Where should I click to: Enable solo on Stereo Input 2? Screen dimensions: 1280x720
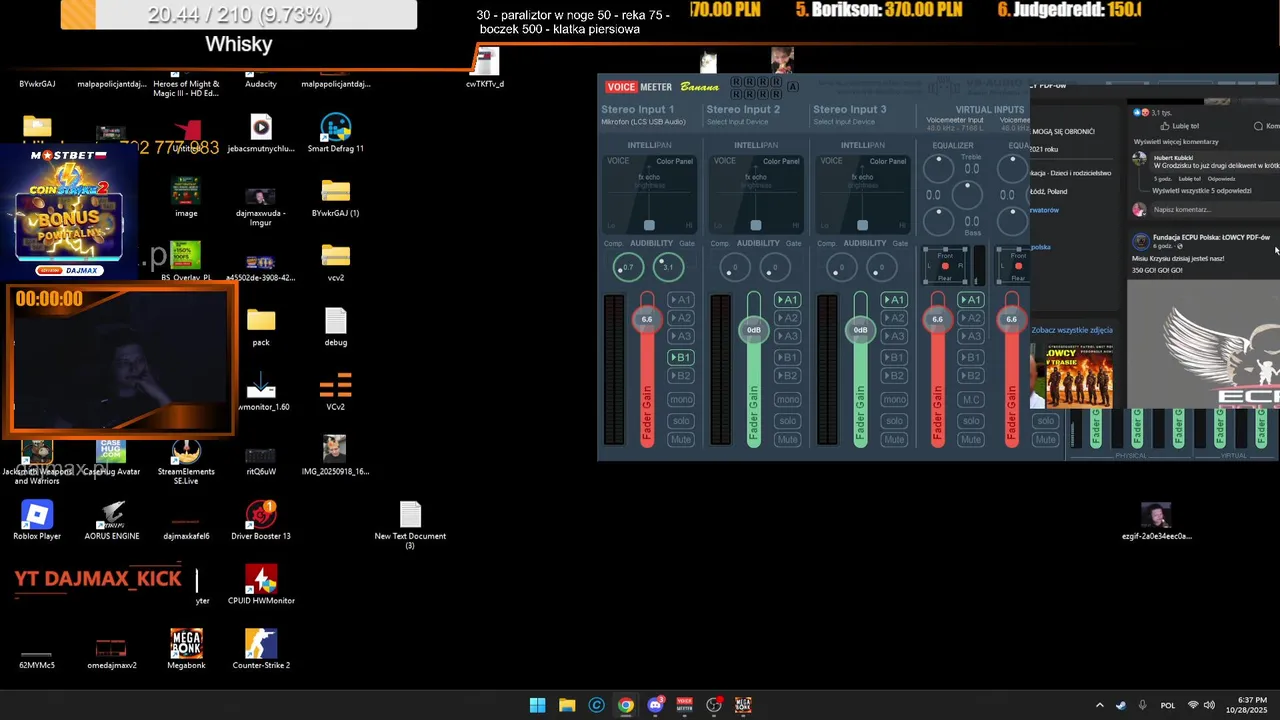(x=788, y=421)
